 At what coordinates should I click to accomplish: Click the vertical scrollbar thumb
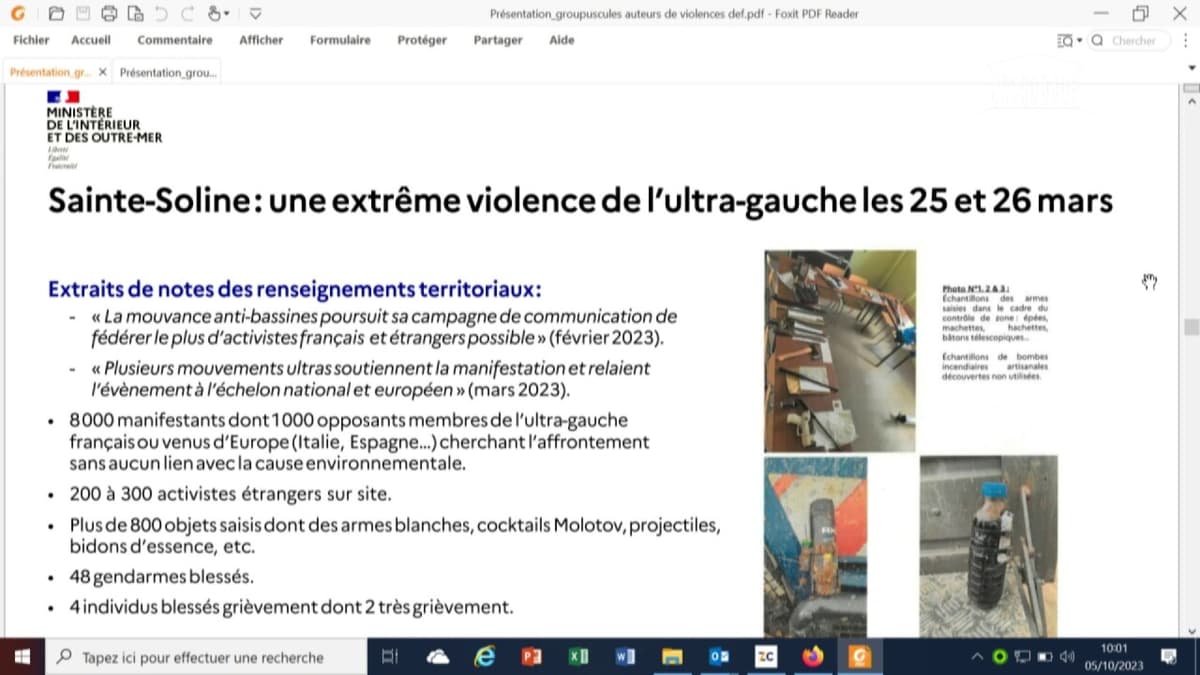[x=1190, y=327]
